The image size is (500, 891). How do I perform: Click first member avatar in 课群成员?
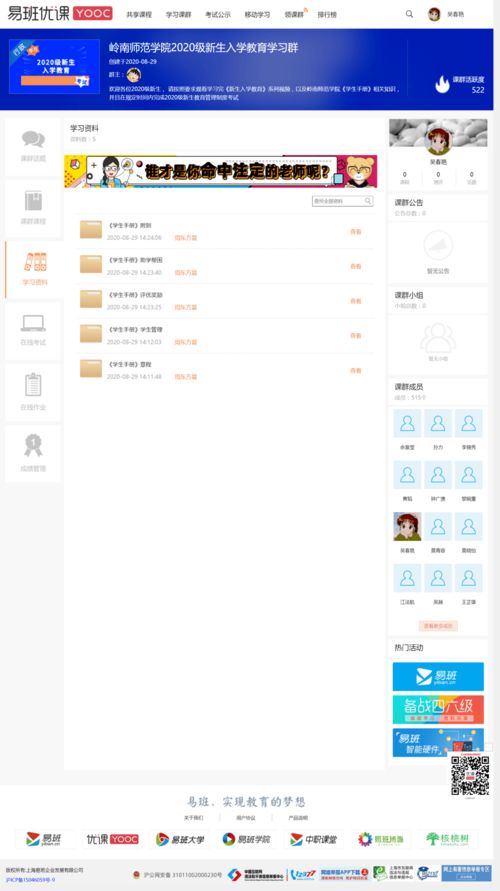(407, 423)
